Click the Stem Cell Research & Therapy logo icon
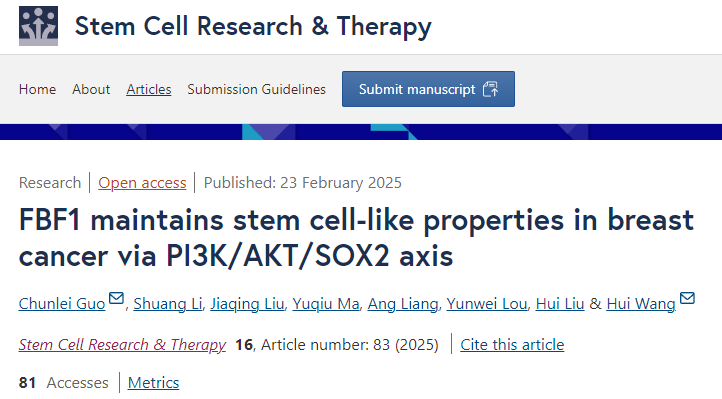 (38, 26)
